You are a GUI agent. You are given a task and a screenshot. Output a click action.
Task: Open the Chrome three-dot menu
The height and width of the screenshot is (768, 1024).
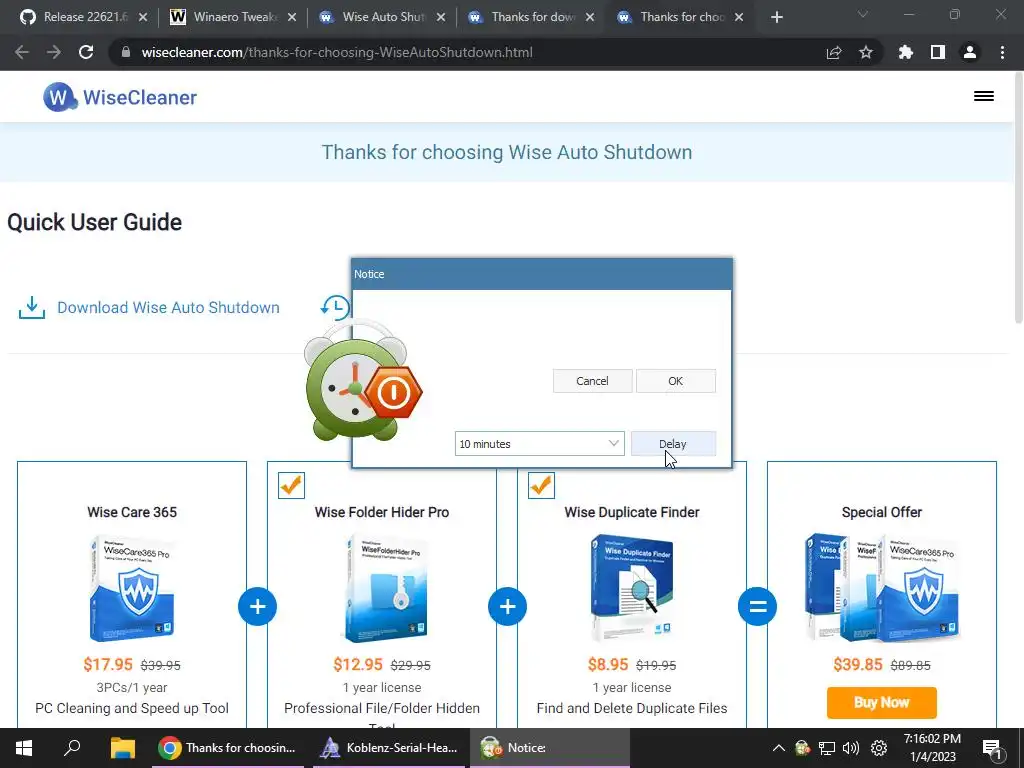1002,52
